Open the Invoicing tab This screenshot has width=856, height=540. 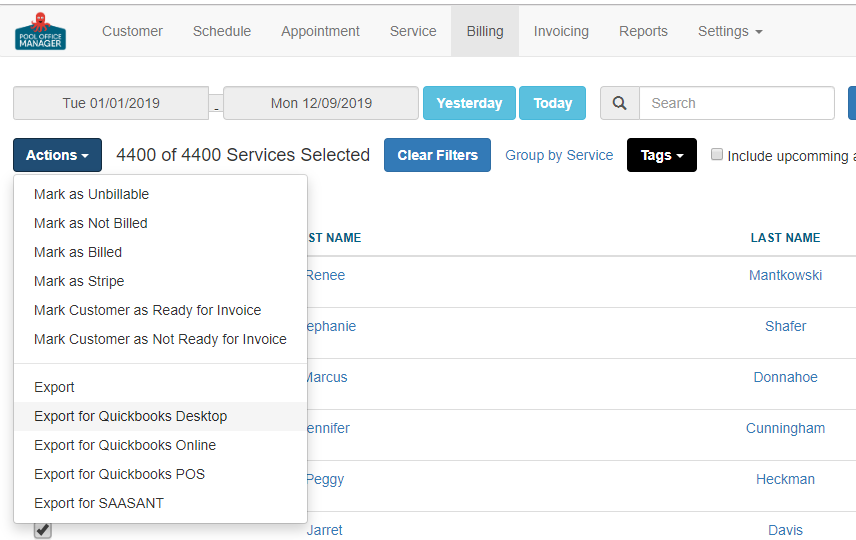coord(561,31)
